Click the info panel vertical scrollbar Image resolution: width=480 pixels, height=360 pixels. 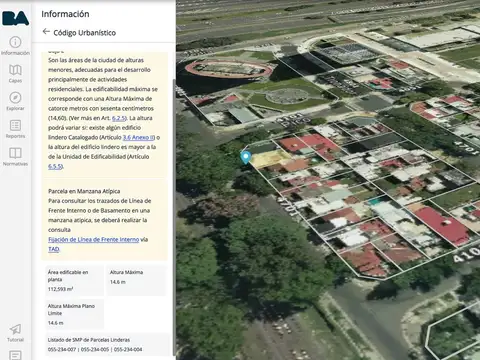pos(174,217)
